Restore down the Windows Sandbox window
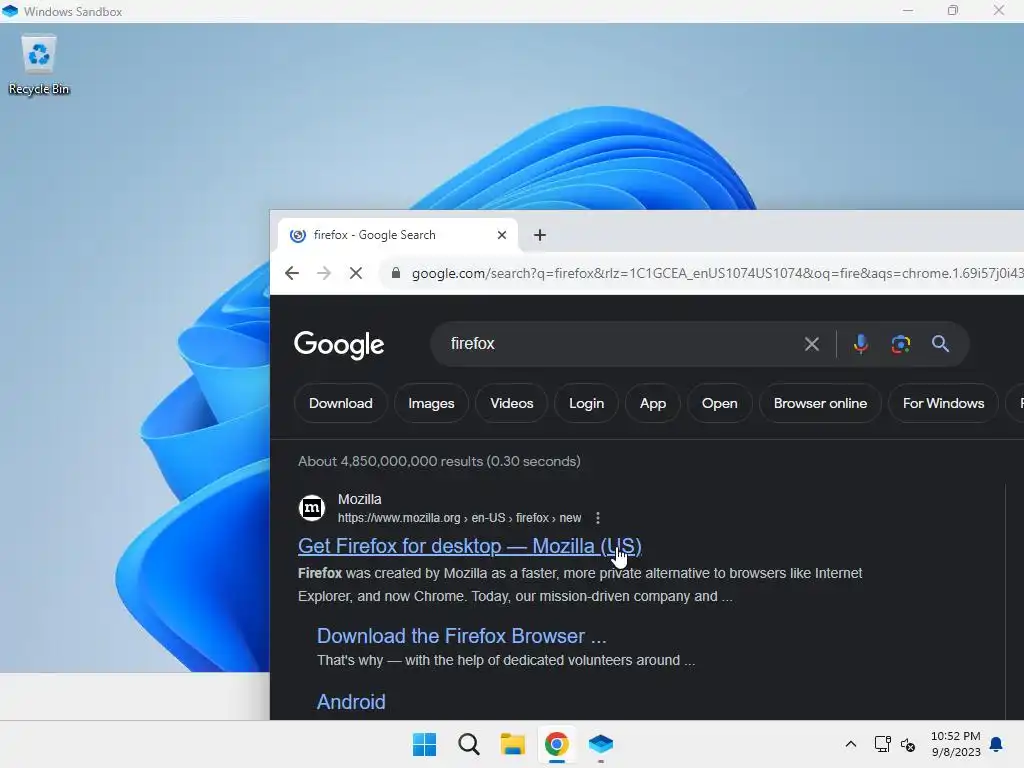This screenshot has width=1024, height=768. [953, 10]
